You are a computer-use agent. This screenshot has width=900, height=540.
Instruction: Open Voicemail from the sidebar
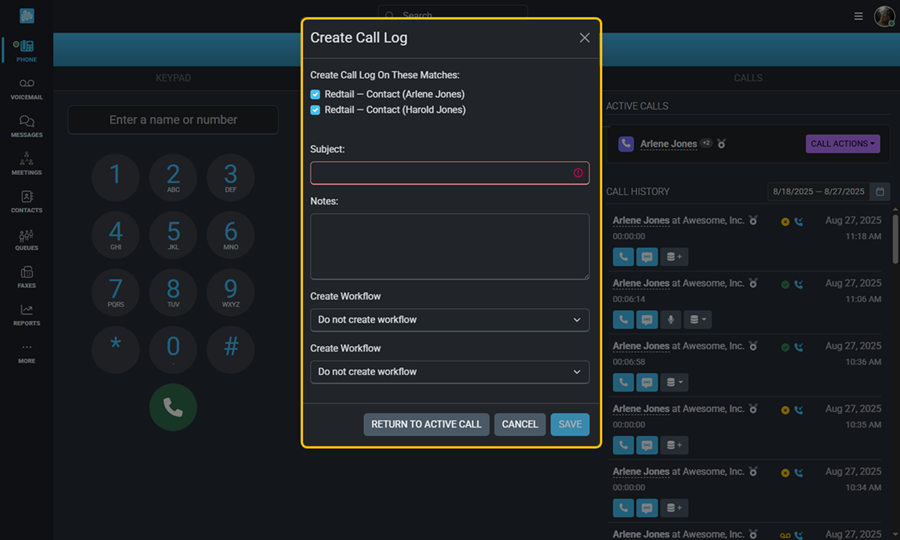pos(26,88)
